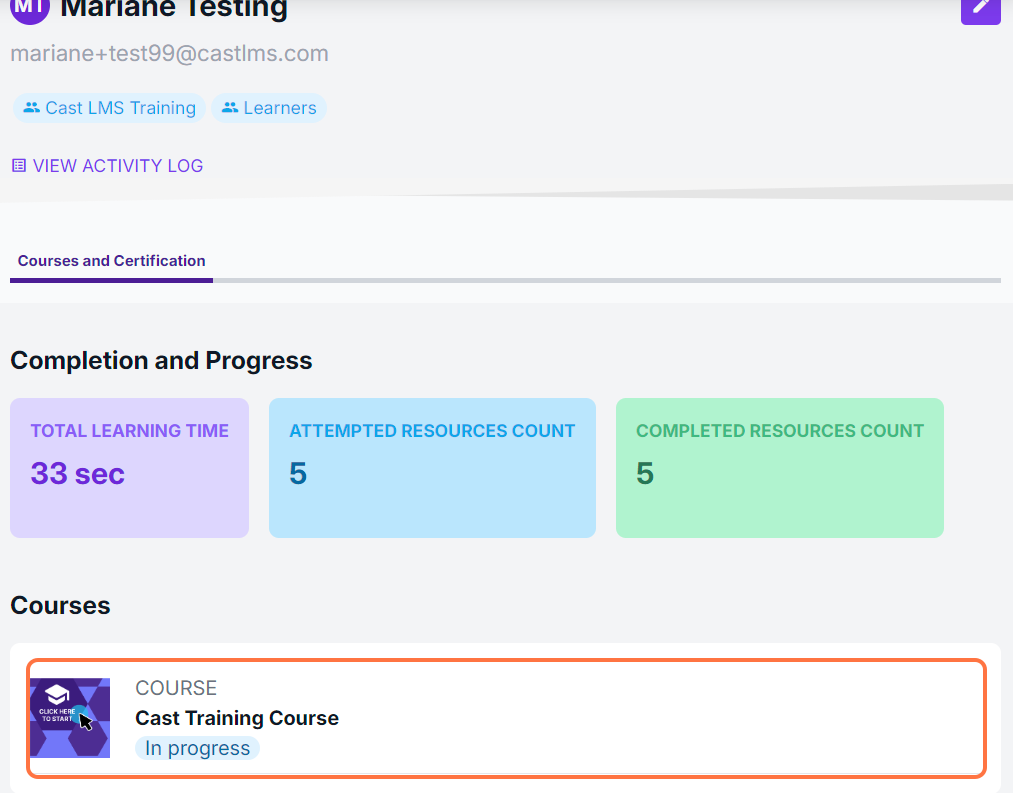
Task: Click the user email address text
Action: click(169, 54)
